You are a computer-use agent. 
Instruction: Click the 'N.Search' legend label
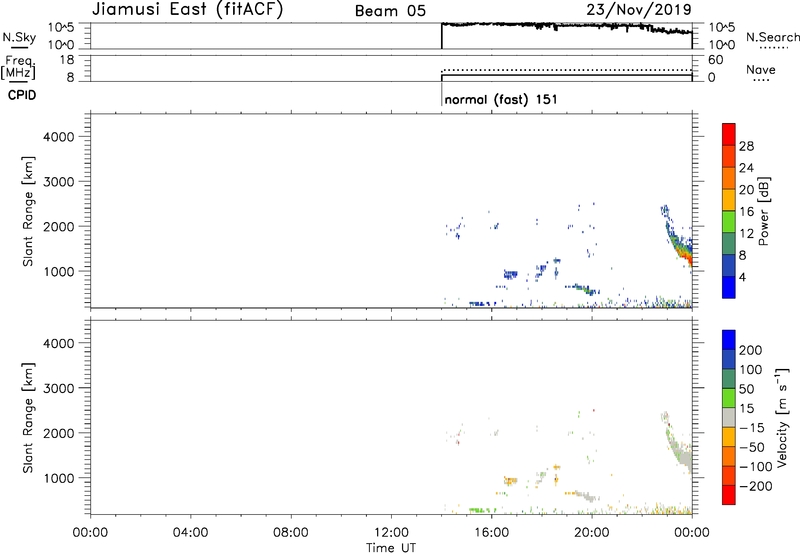click(x=773, y=37)
